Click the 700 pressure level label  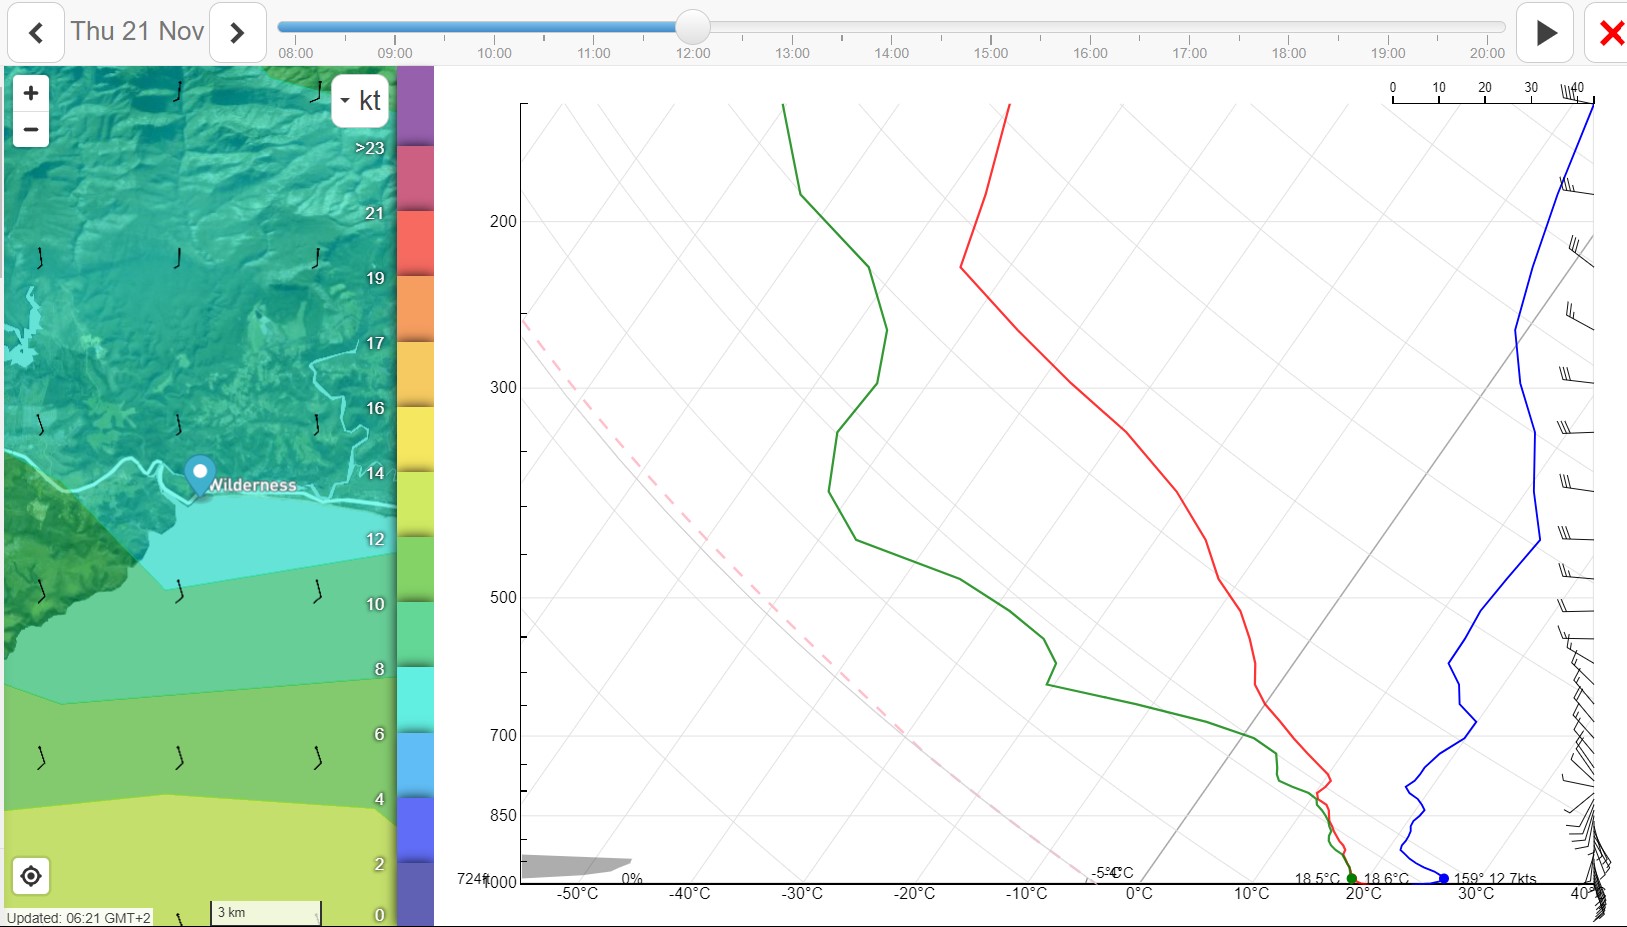(503, 735)
